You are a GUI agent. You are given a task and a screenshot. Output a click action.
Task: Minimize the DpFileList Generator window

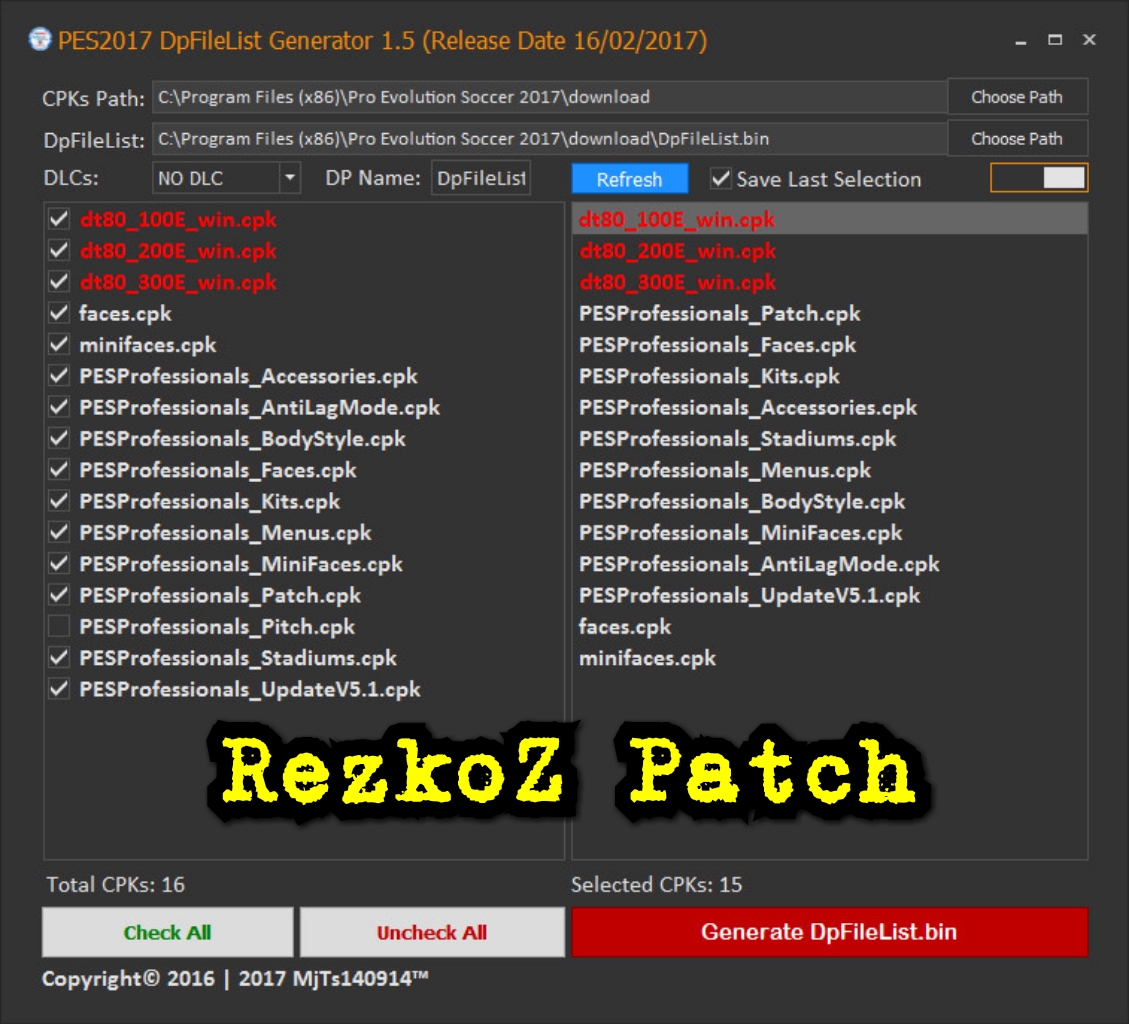(1020, 40)
